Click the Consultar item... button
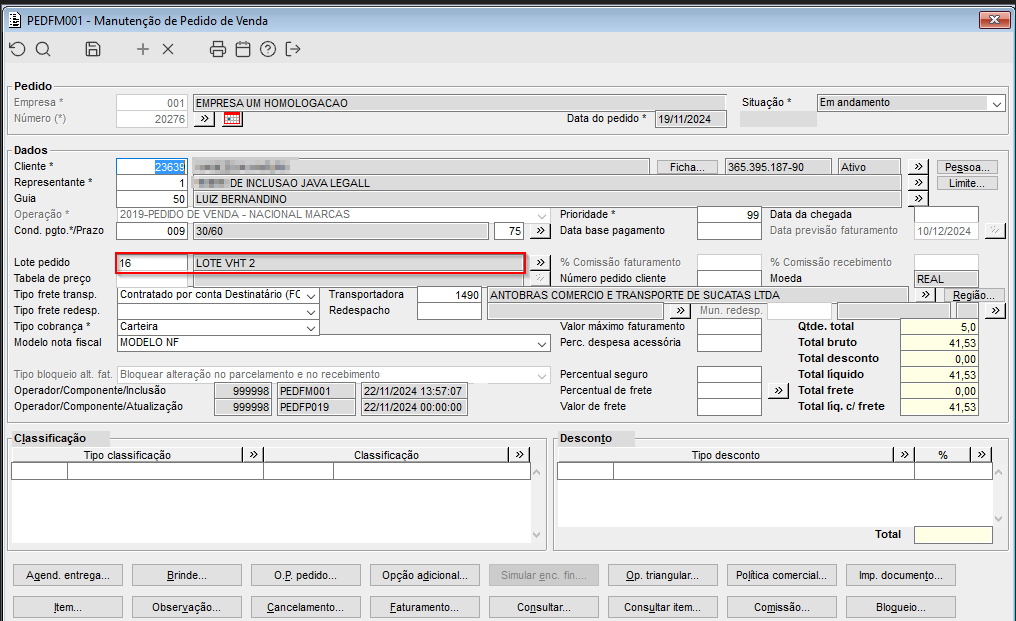 pyautogui.click(x=663, y=607)
